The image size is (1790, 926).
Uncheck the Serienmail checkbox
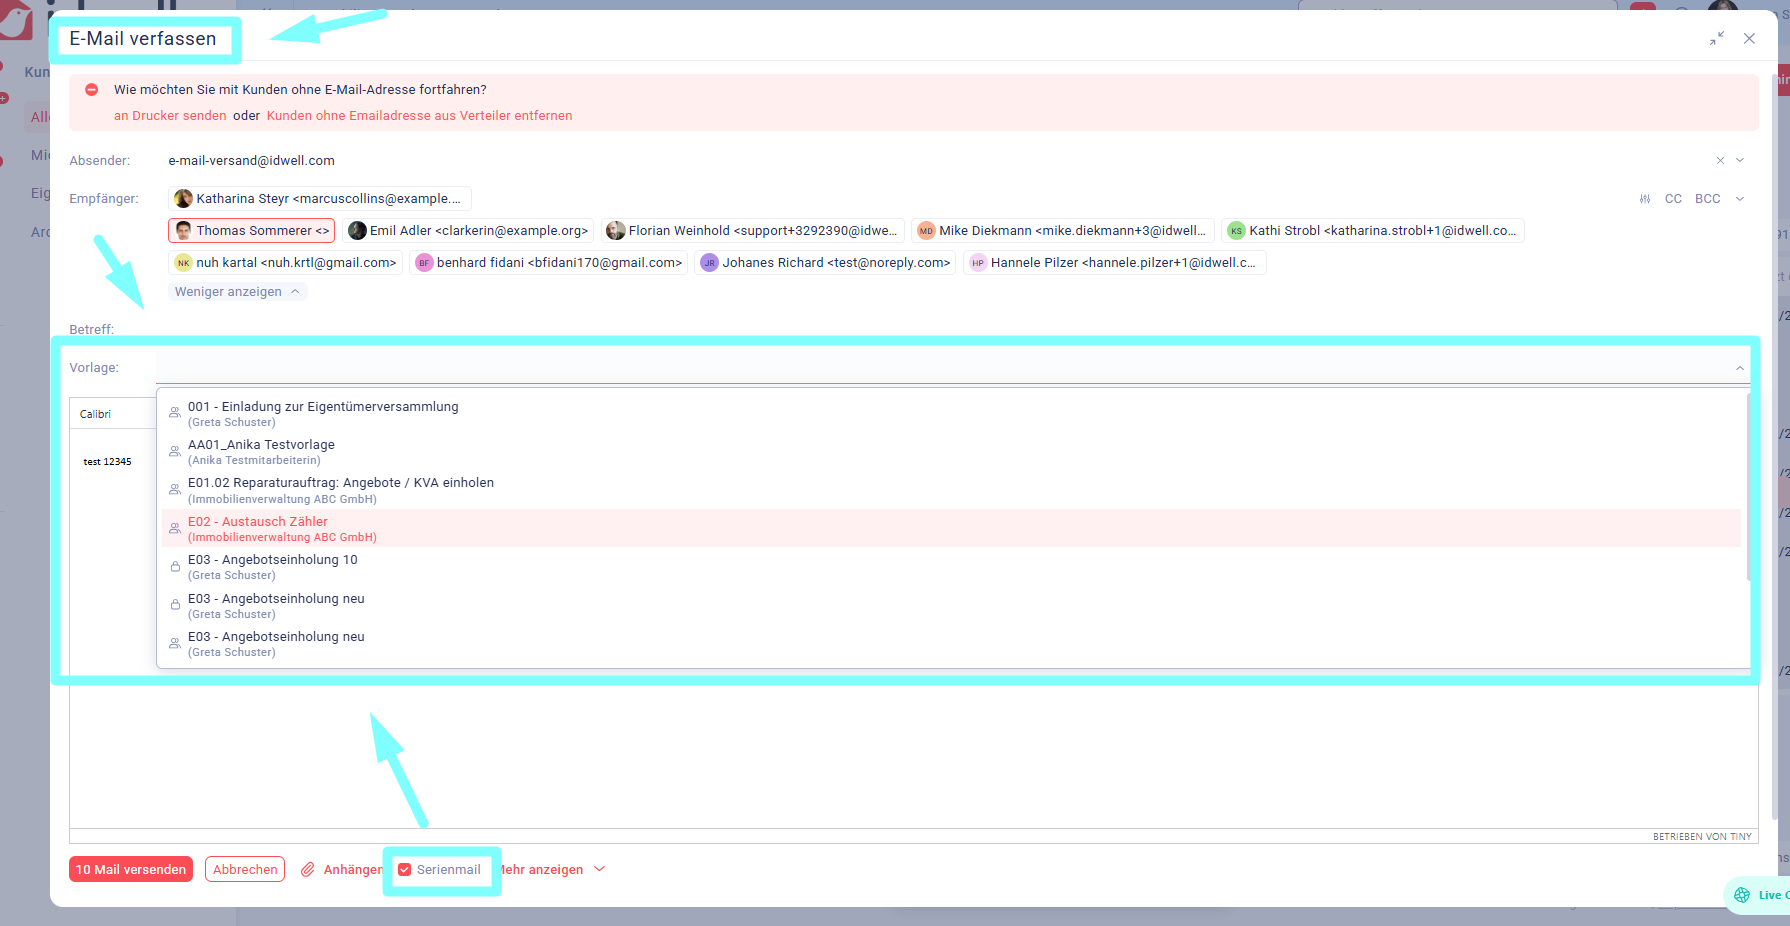pos(405,870)
